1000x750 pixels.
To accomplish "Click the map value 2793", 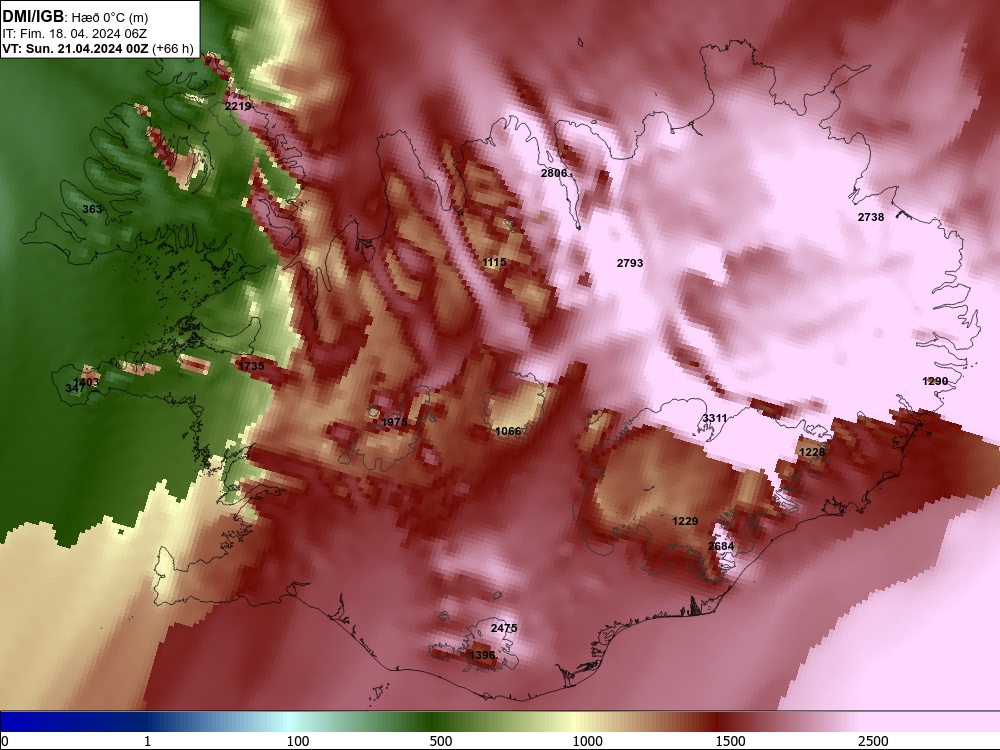I will [x=629, y=263].
